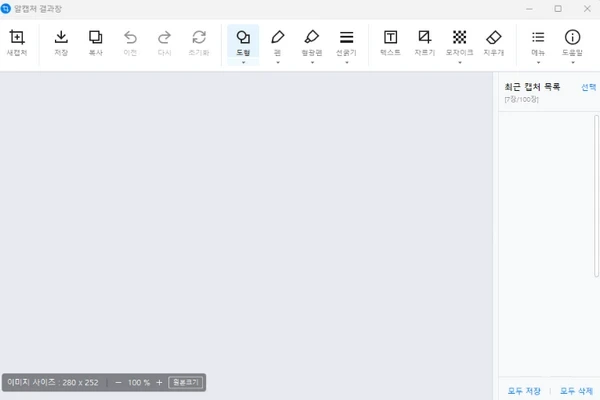600x400 pixels.
Task: Start a new capture with 새캡처
Action: [x=17, y=42]
